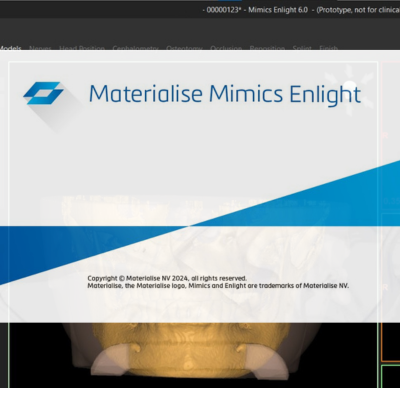Open the Splint workflow tab
Image resolution: width=400 pixels, height=400 pixels.
click(x=302, y=48)
